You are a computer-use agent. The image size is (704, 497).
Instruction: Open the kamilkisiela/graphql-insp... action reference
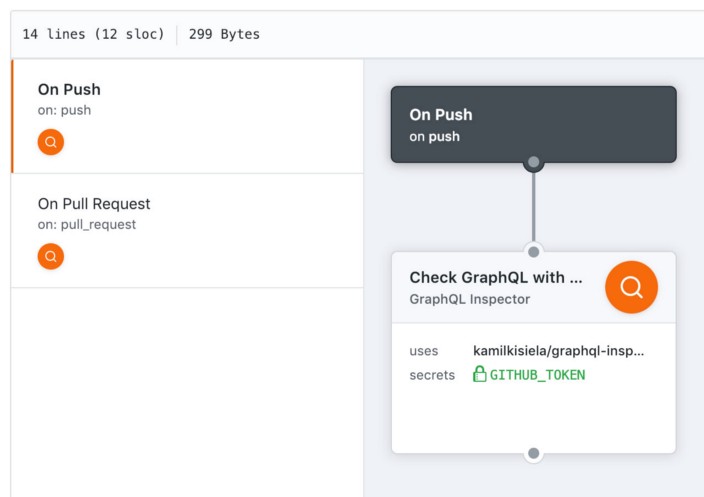point(559,351)
